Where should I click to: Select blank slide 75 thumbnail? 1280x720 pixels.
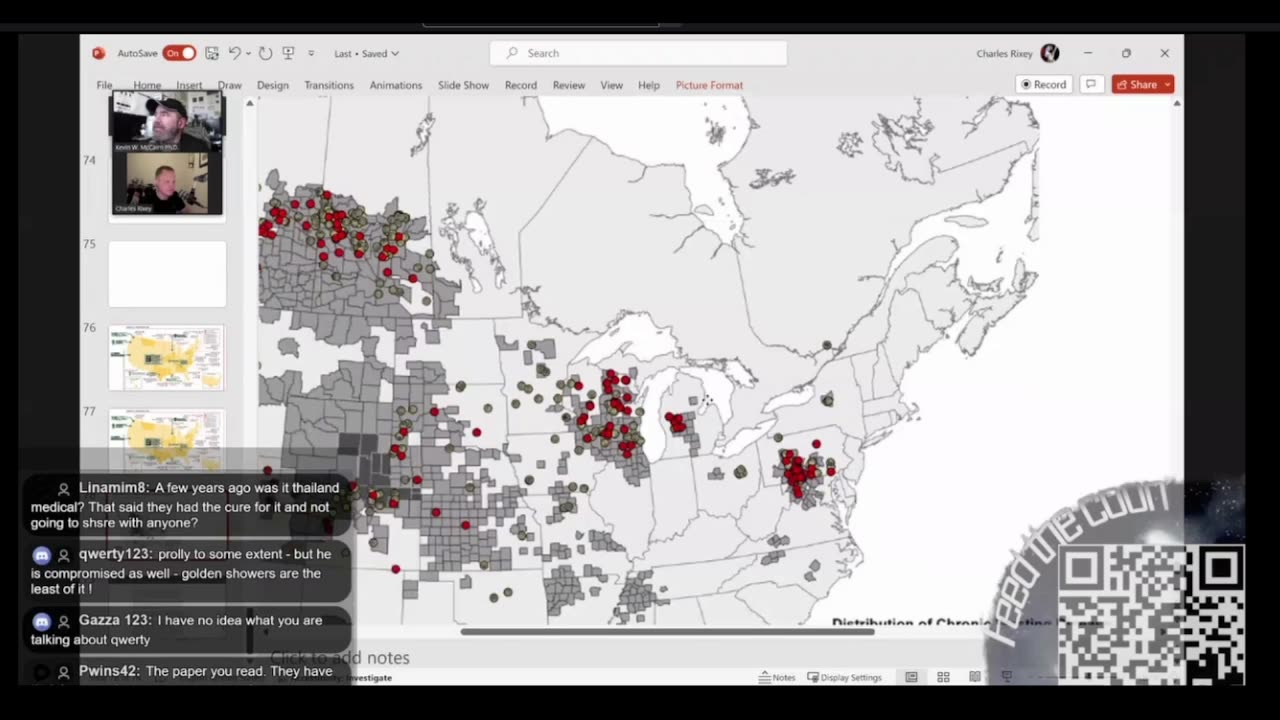[167, 274]
